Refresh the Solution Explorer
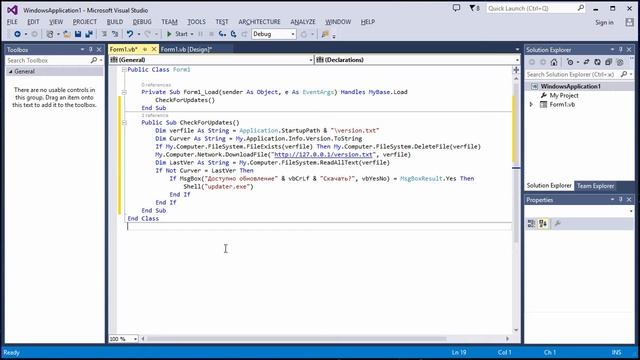The image size is (640, 360). pos(598,62)
